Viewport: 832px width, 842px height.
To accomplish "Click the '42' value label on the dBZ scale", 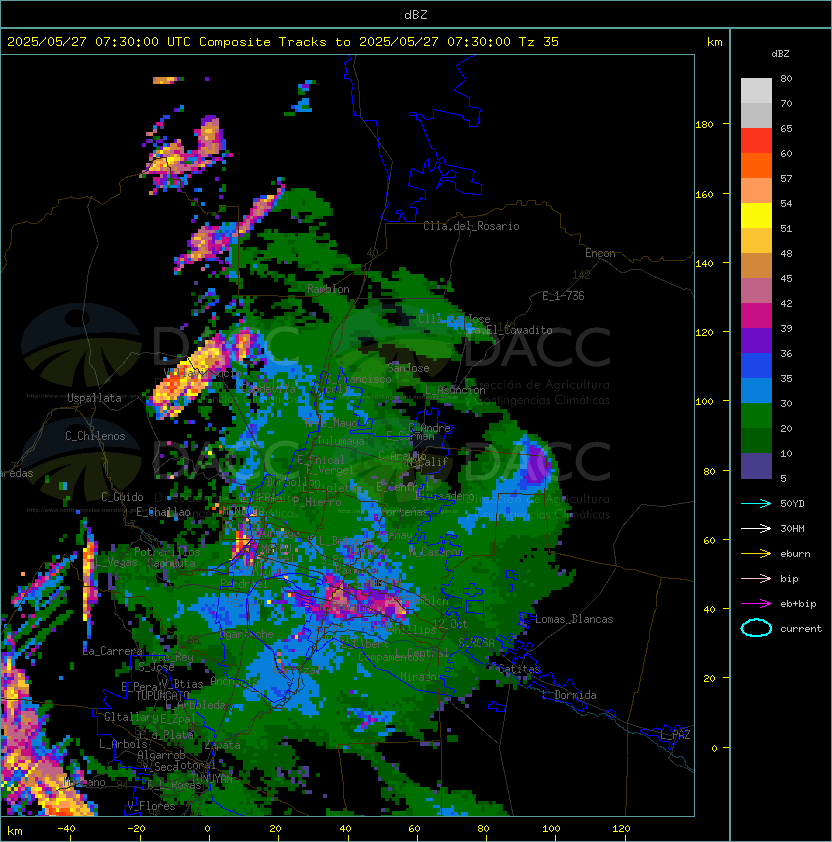I will [x=786, y=303].
